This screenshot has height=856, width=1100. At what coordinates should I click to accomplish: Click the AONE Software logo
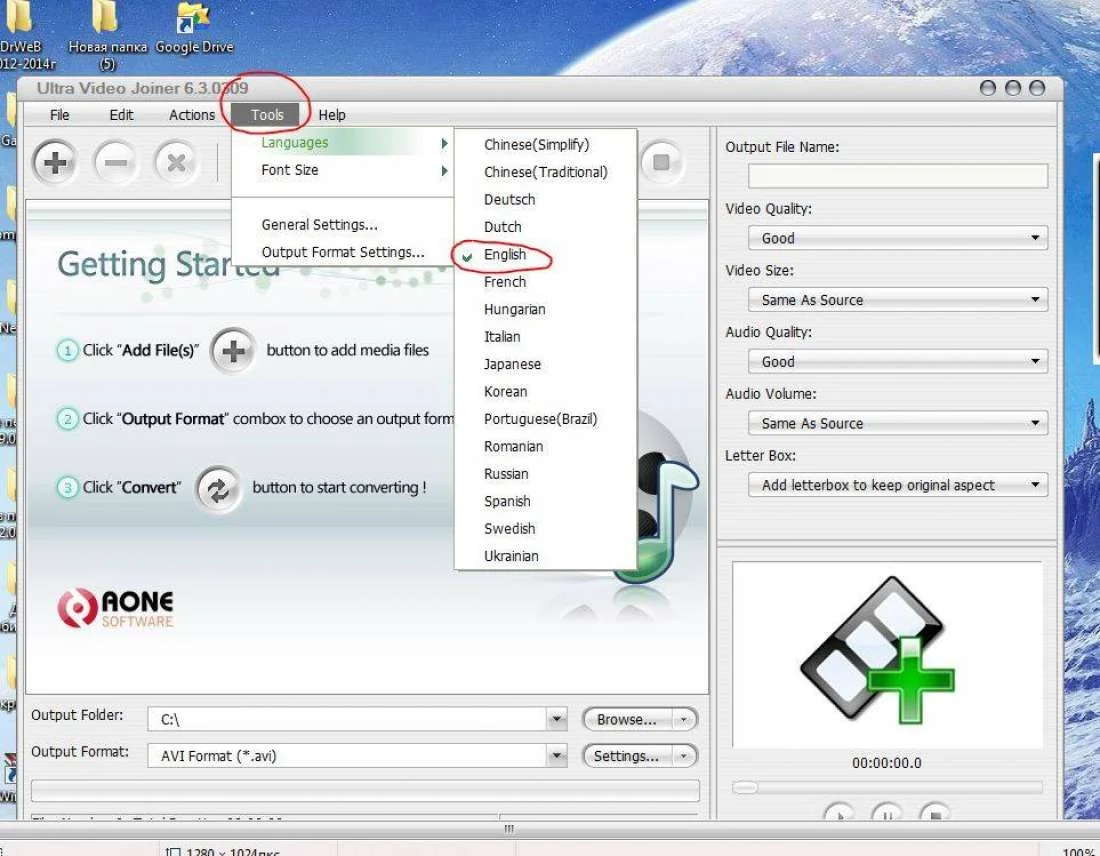click(x=116, y=608)
